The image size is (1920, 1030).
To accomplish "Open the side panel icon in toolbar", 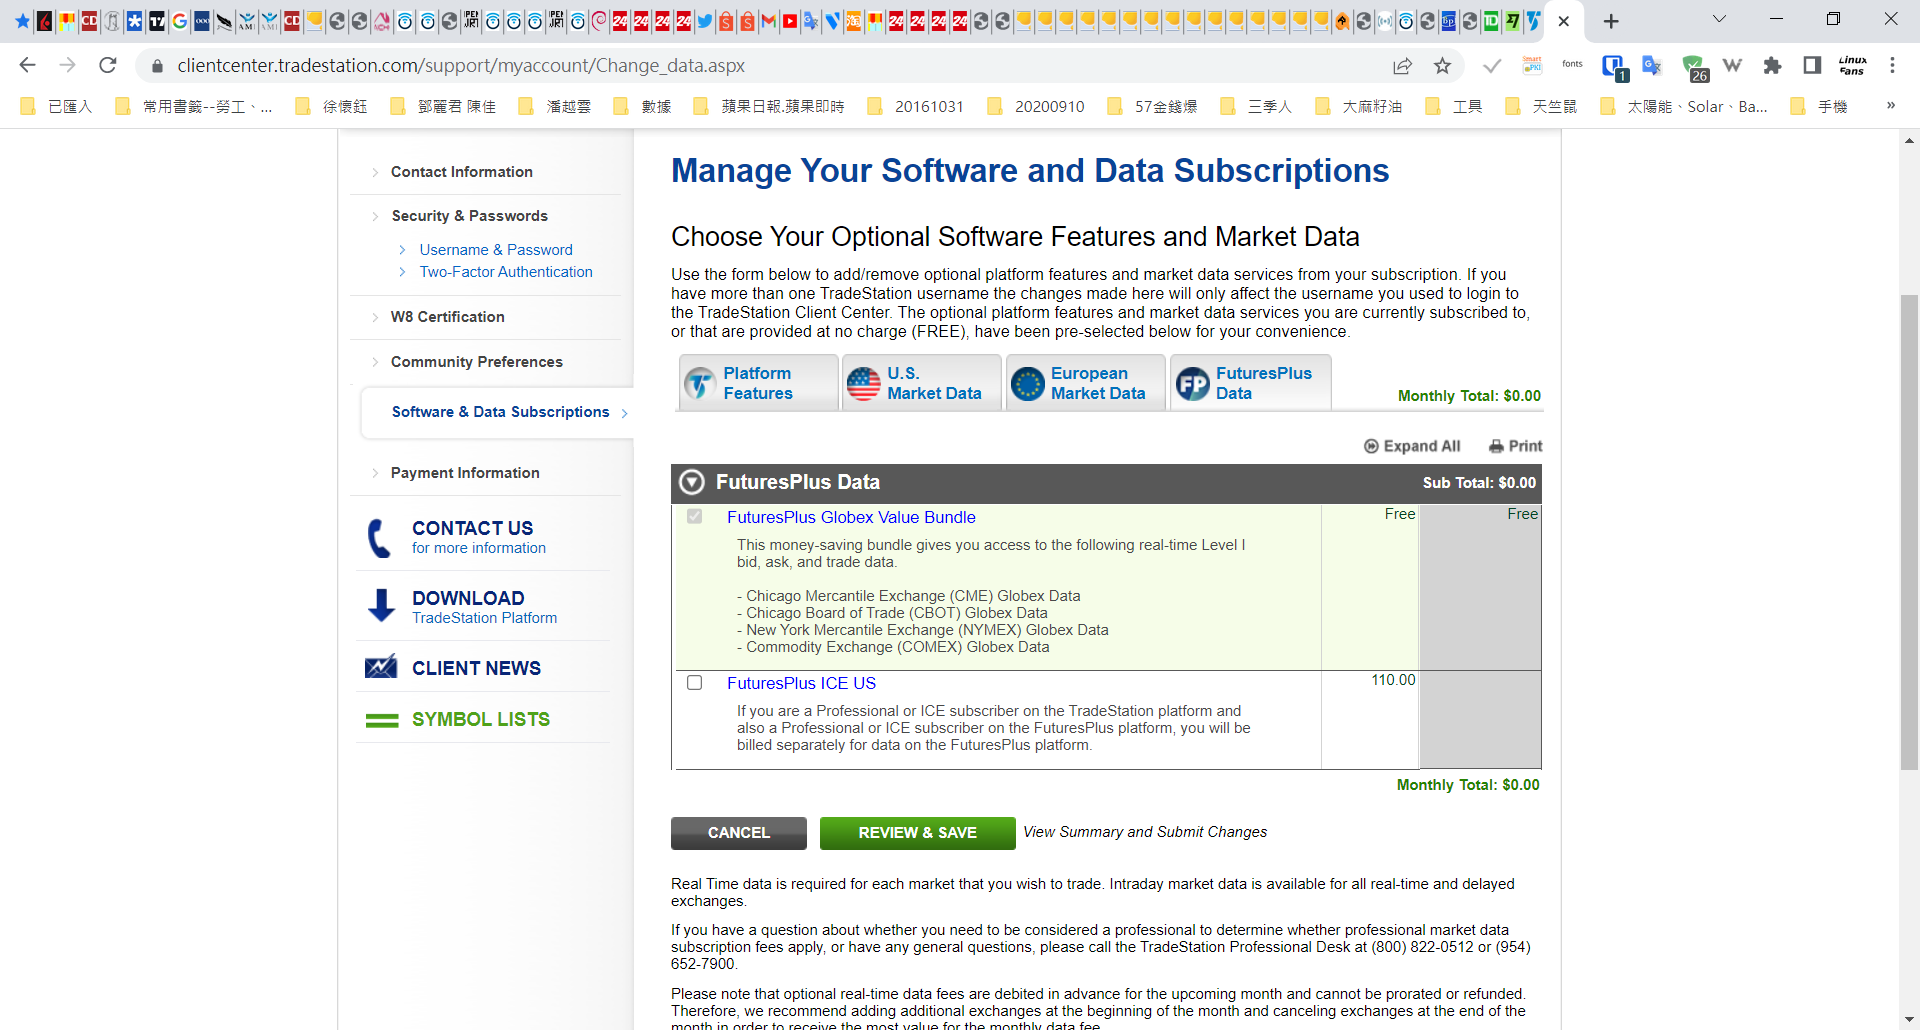I will [x=1812, y=65].
